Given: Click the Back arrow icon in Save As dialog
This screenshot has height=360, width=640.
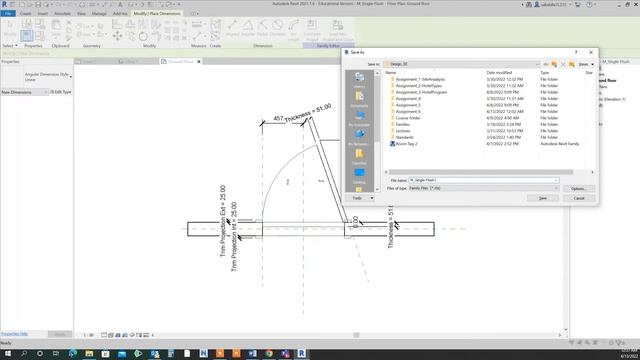Looking at the screenshot, I should click(x=546, y=64).
